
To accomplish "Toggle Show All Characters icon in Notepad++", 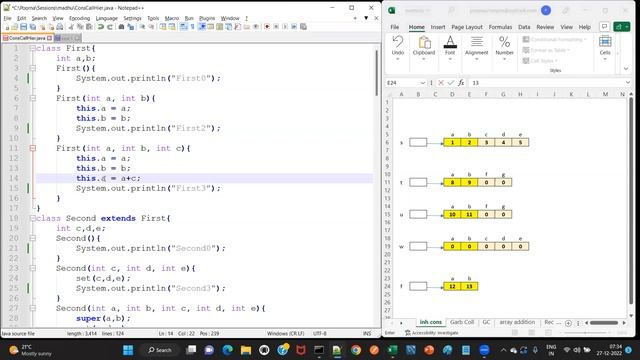I will pyautogui.click(x=193, y=27).
